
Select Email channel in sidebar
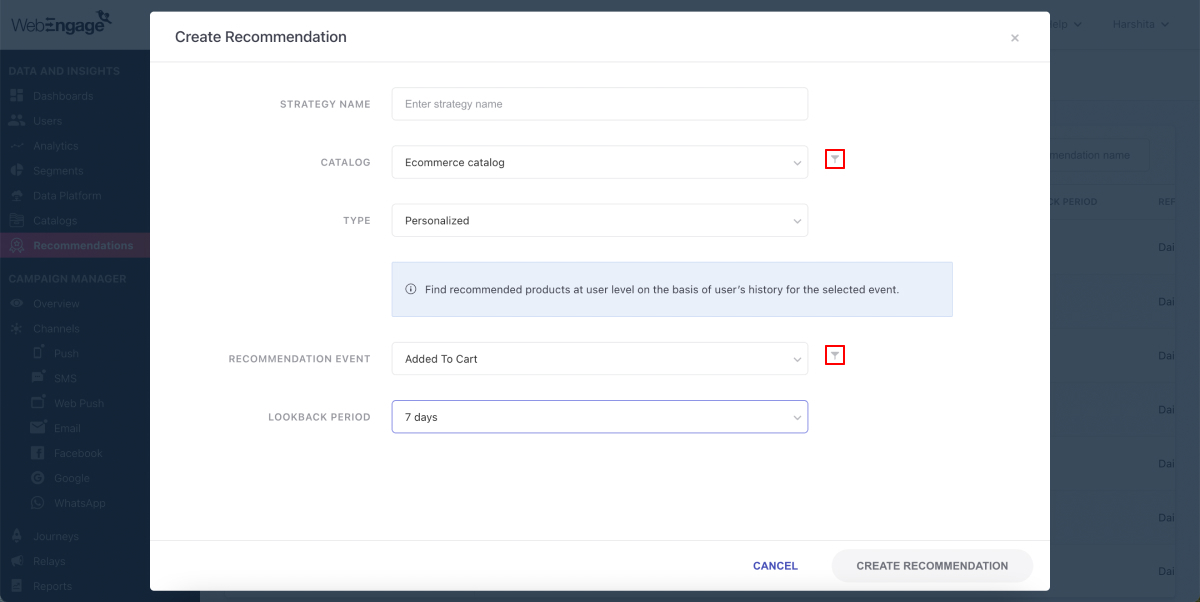[67, 428]
